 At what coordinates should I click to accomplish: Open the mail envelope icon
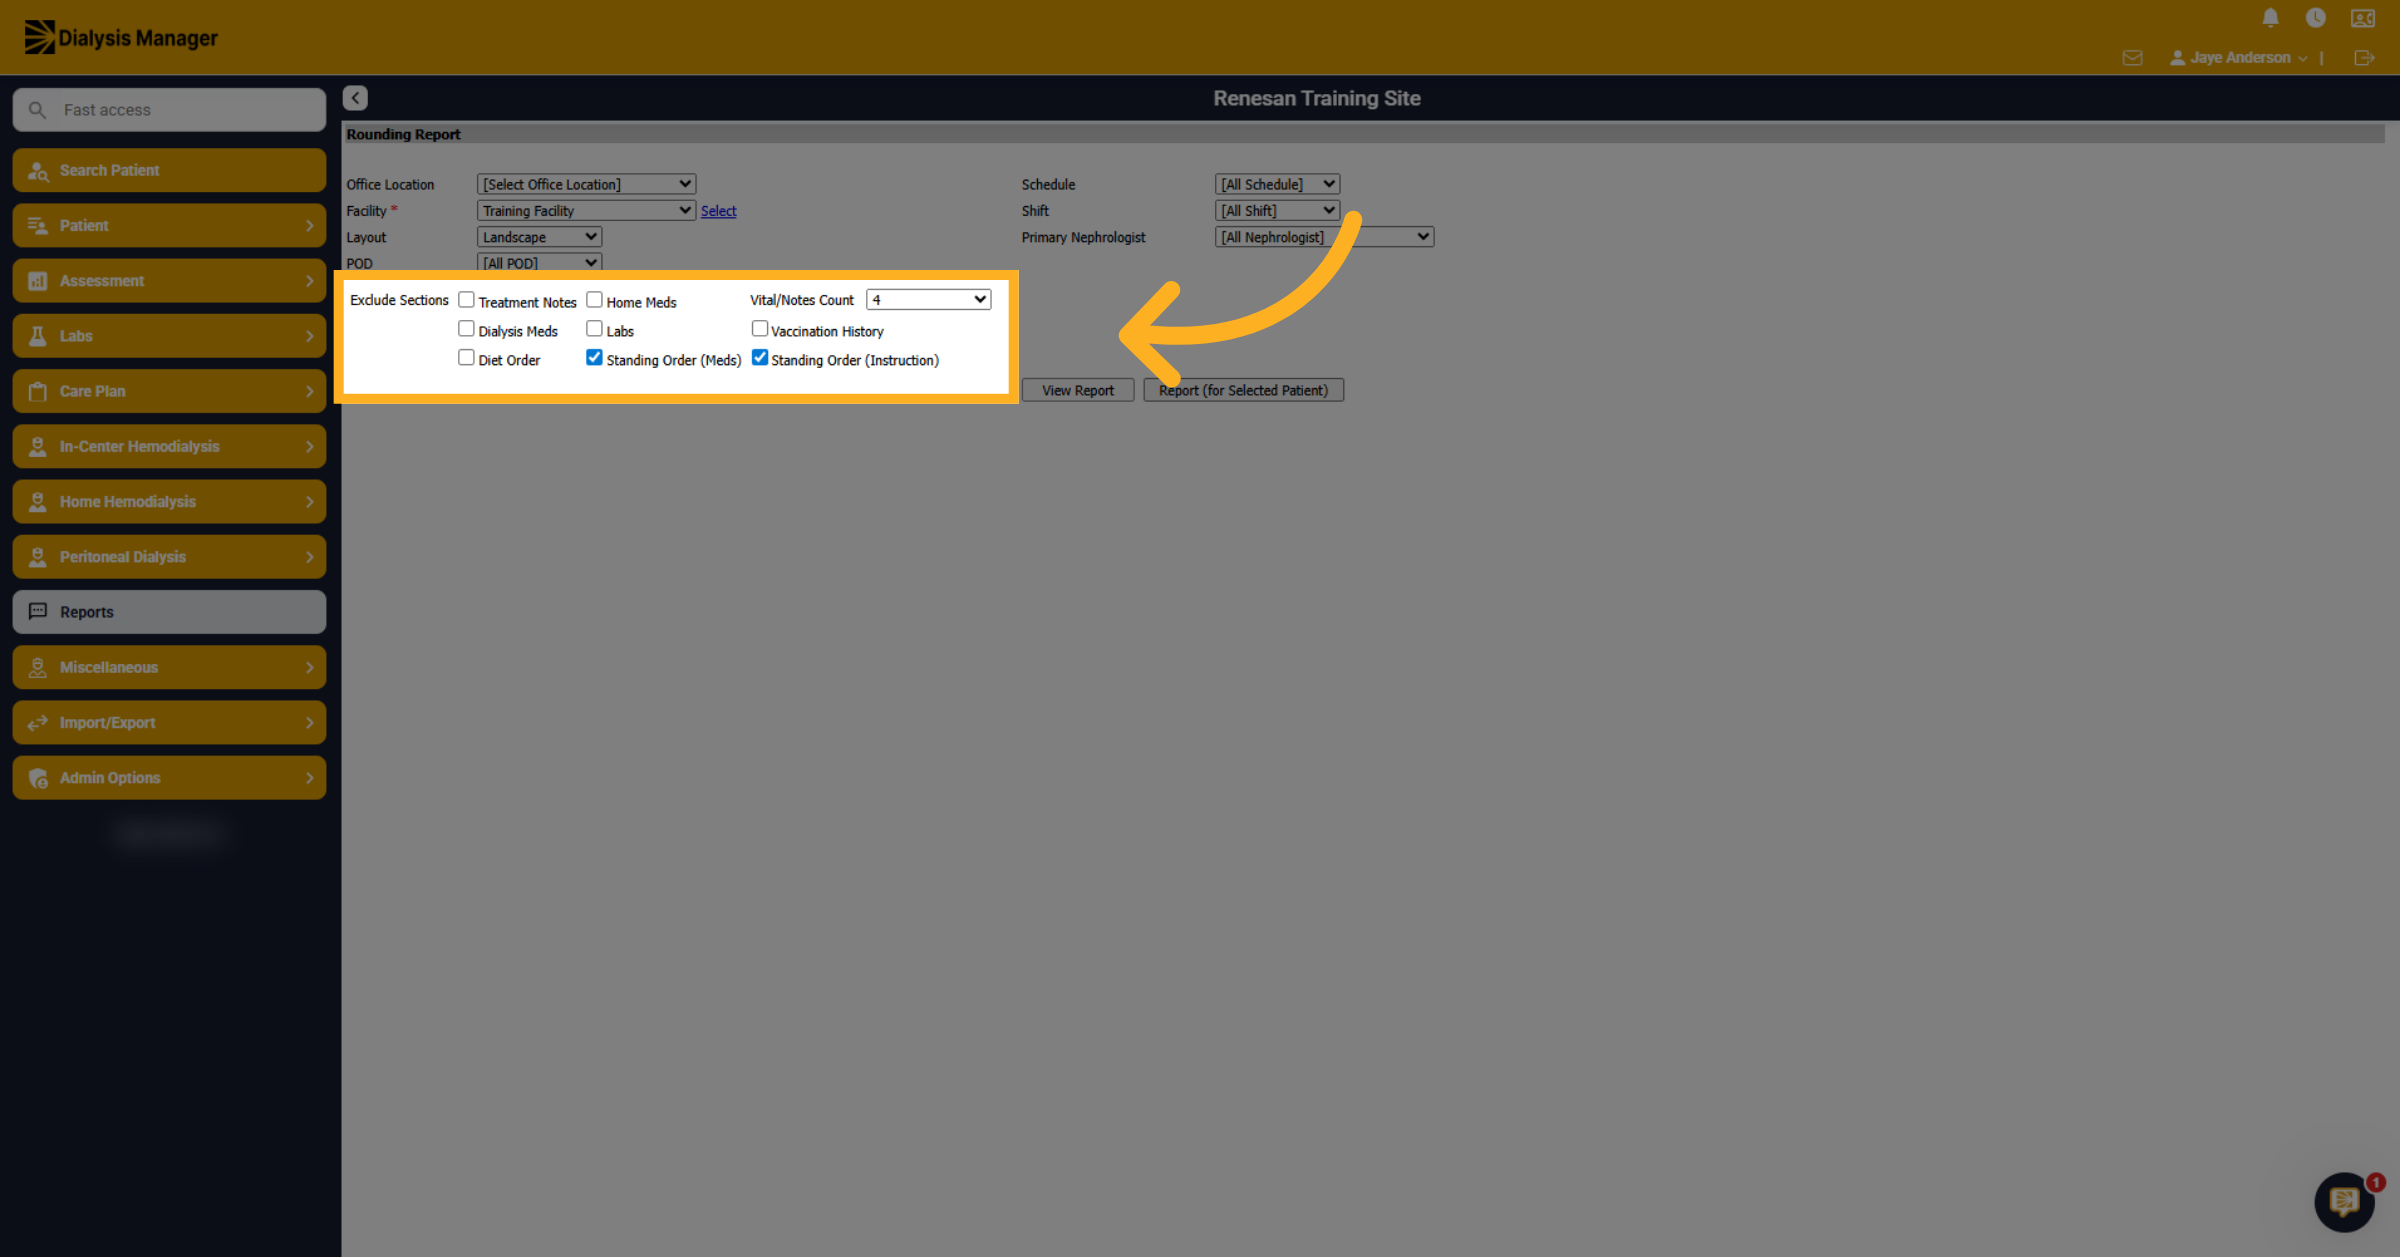tap(2132, 58)
